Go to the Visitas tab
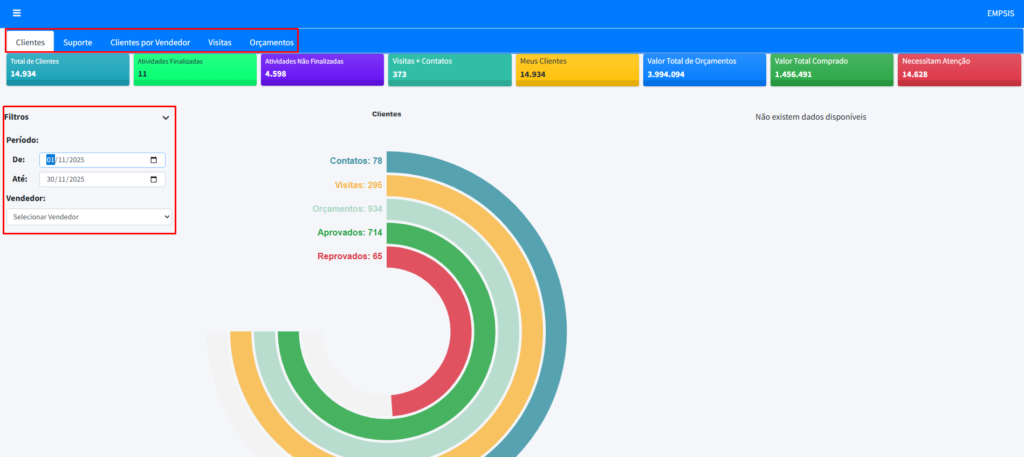The height and width of the screenshot is (457, 1024). coord(219,43)
